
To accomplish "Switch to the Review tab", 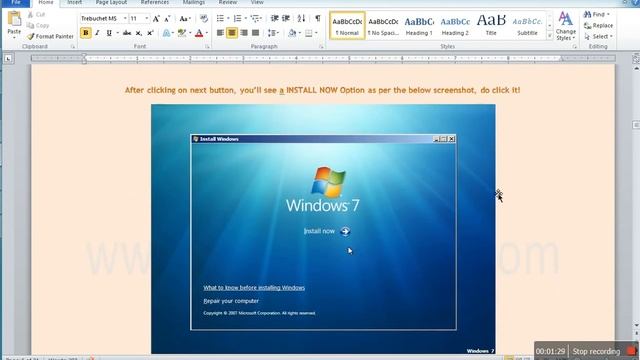I will 228,2.
